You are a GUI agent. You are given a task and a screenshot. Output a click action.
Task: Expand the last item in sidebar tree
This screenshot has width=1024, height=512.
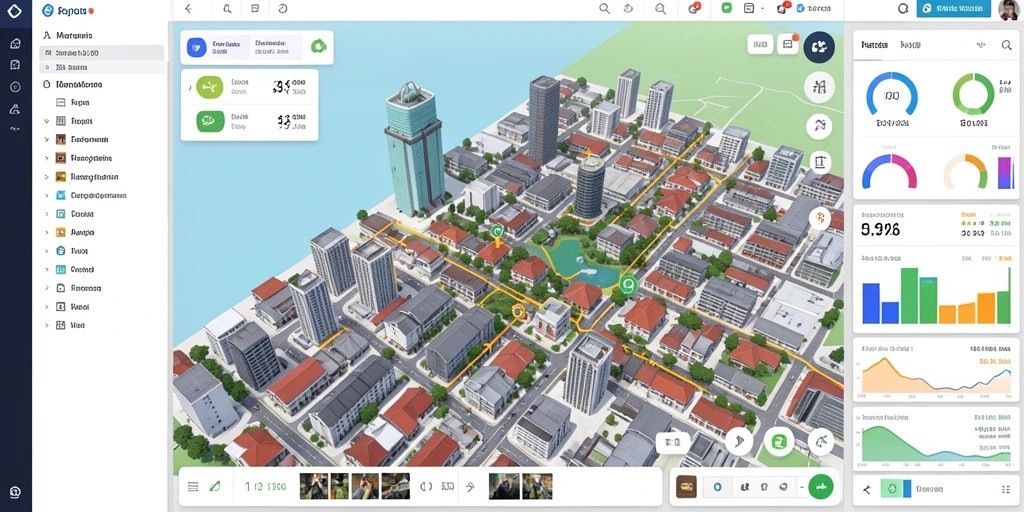pos(46,325)
